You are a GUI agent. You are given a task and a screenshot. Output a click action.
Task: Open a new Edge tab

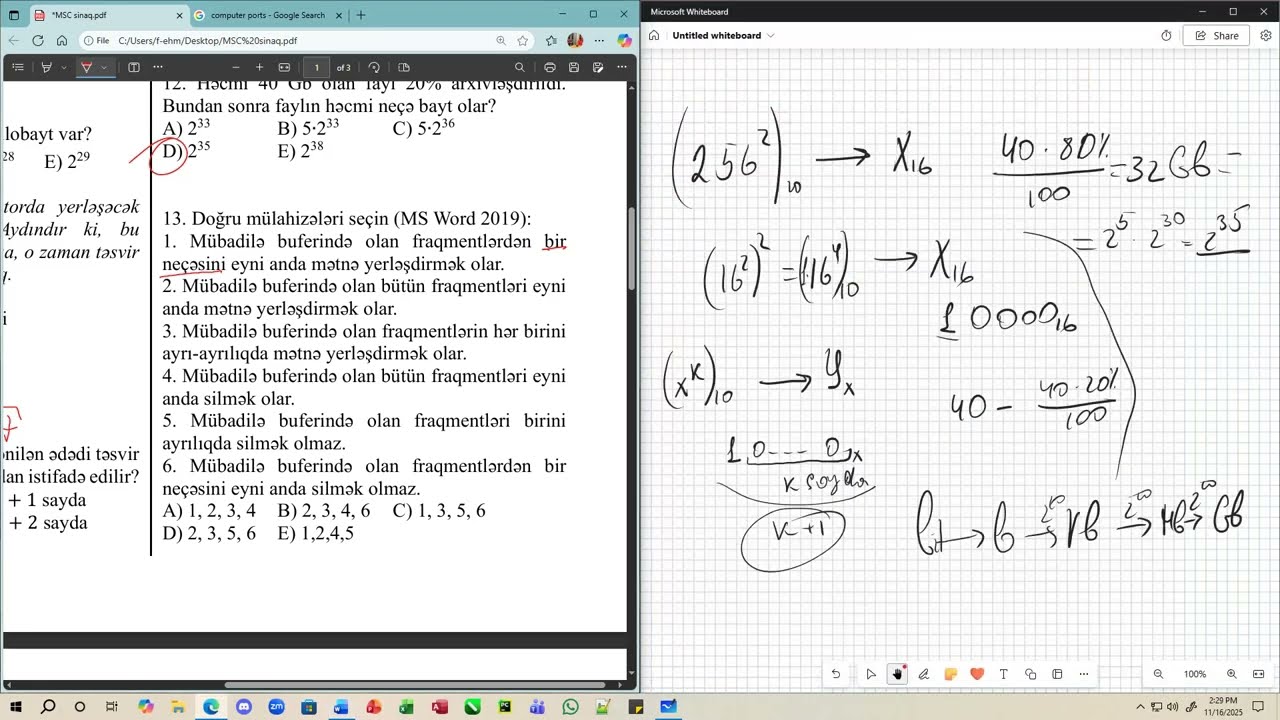pyautogui.click(x=361, y=15)
